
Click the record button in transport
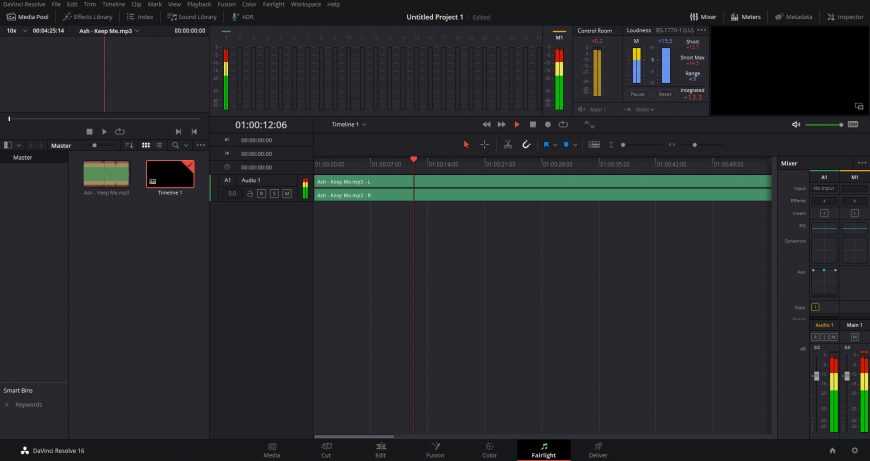pyautogui.click(x=548, y=125)
